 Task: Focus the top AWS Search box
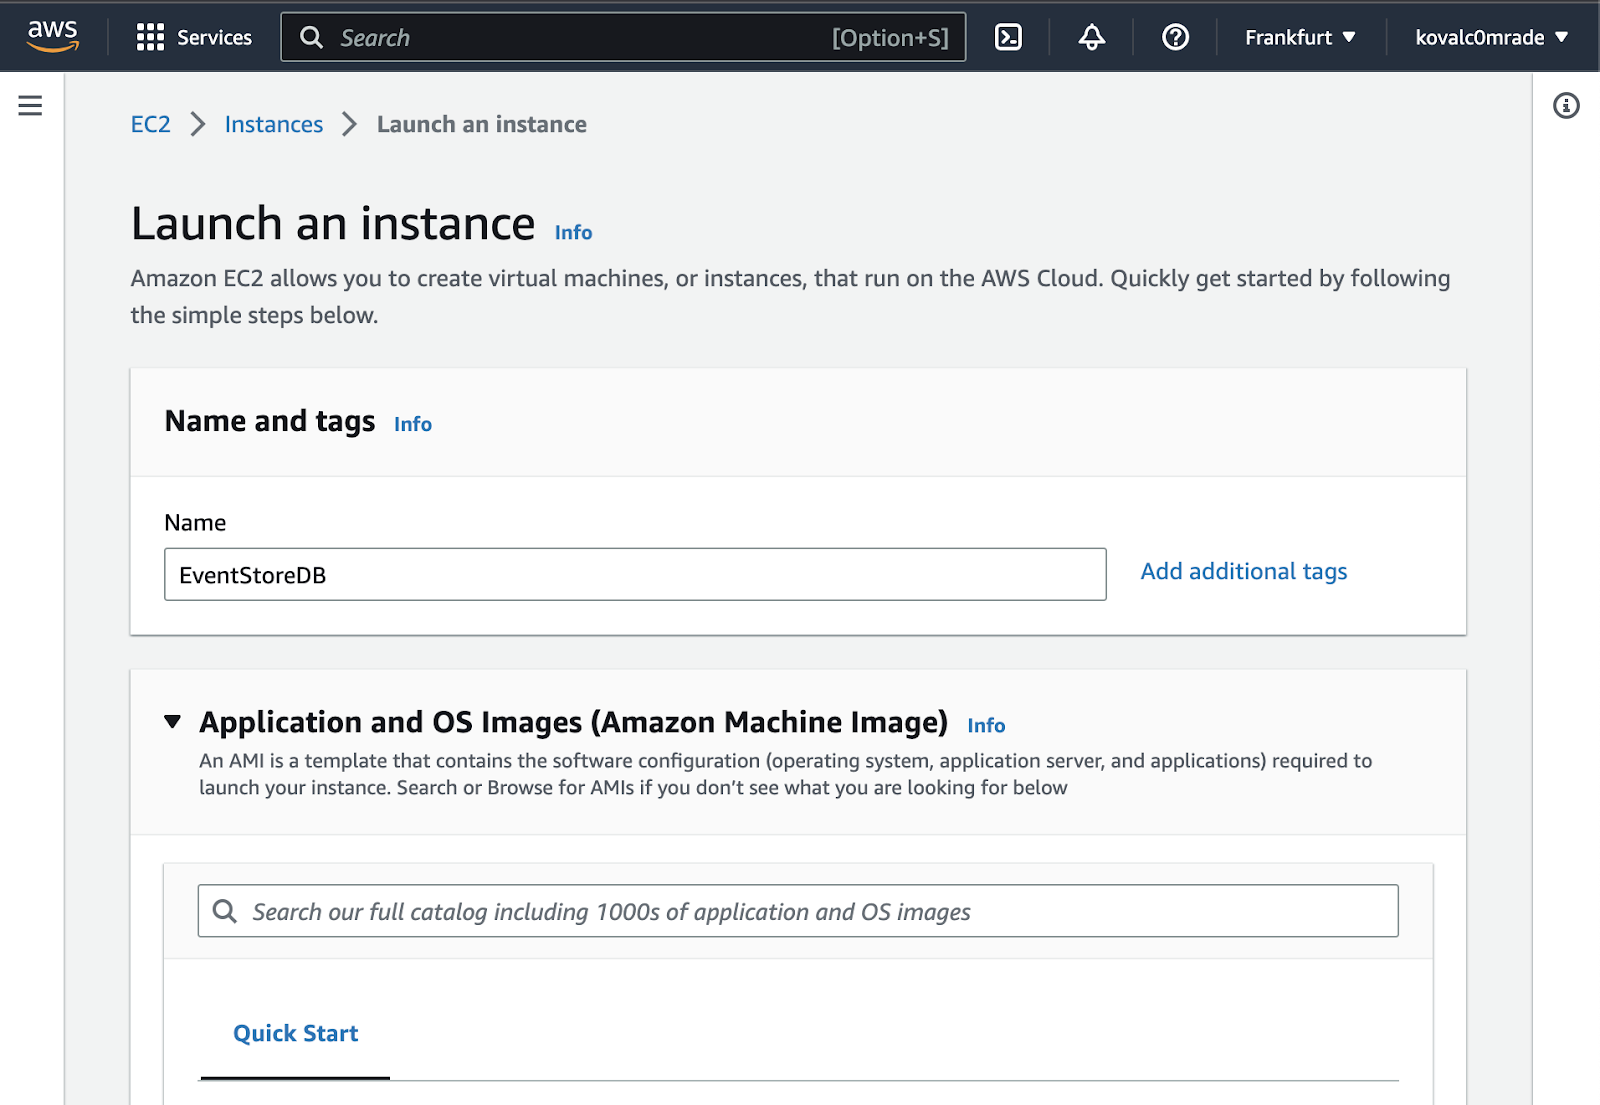click(x=623, y=37)
